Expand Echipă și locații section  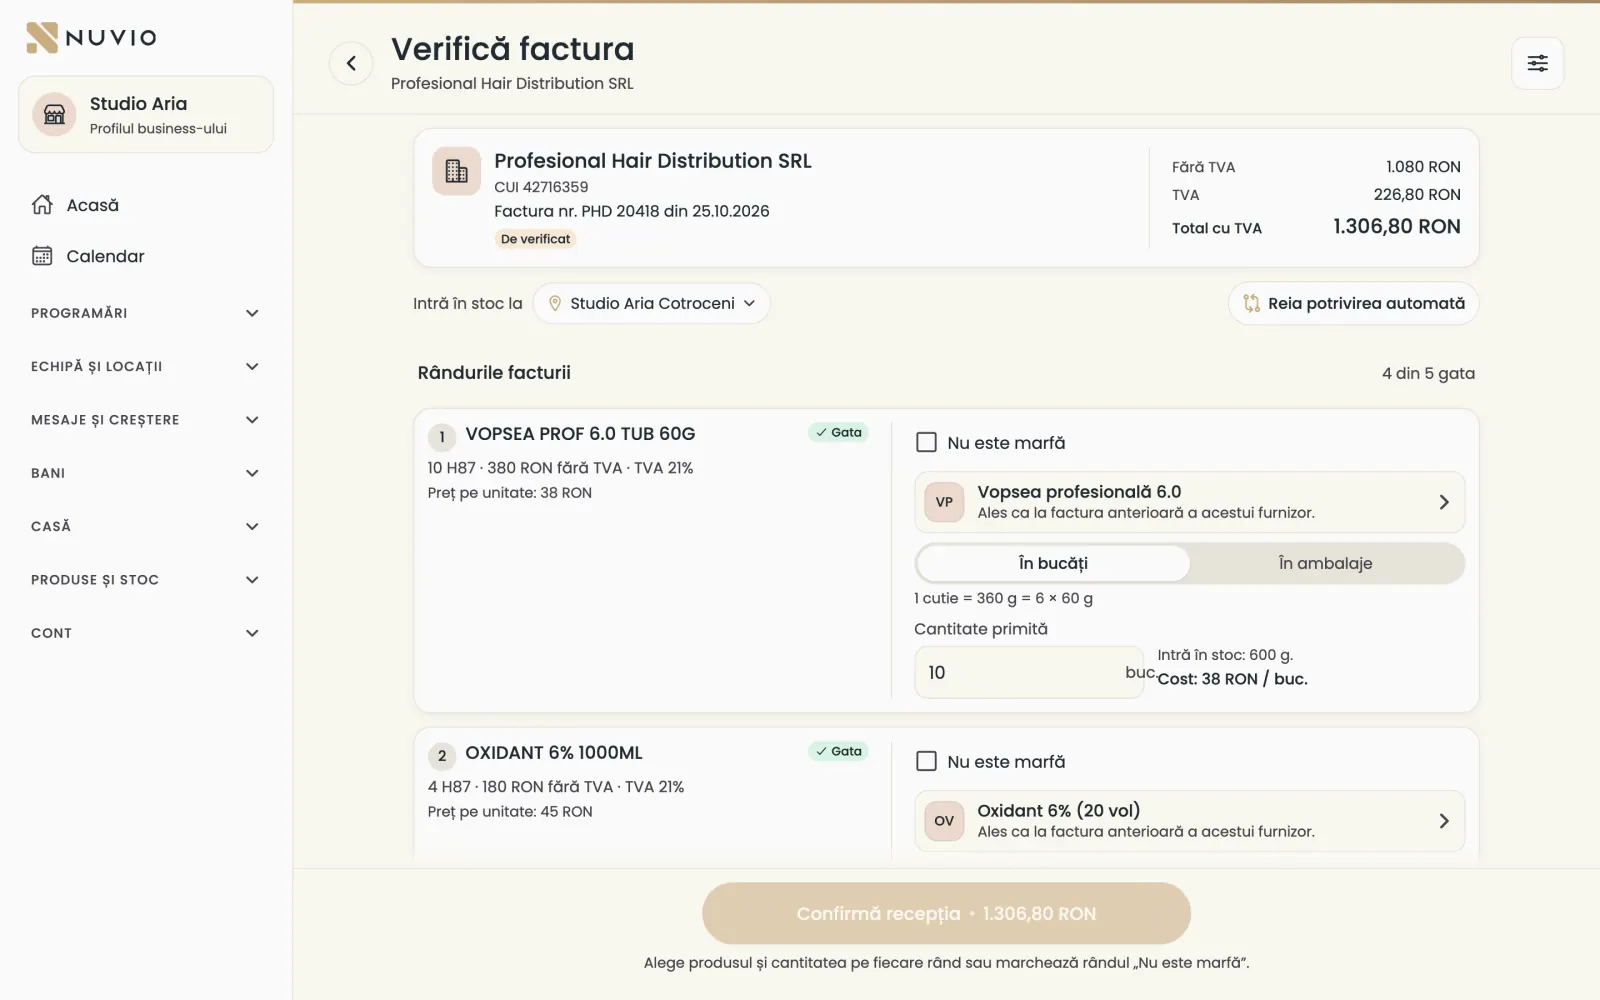(145, 366)
